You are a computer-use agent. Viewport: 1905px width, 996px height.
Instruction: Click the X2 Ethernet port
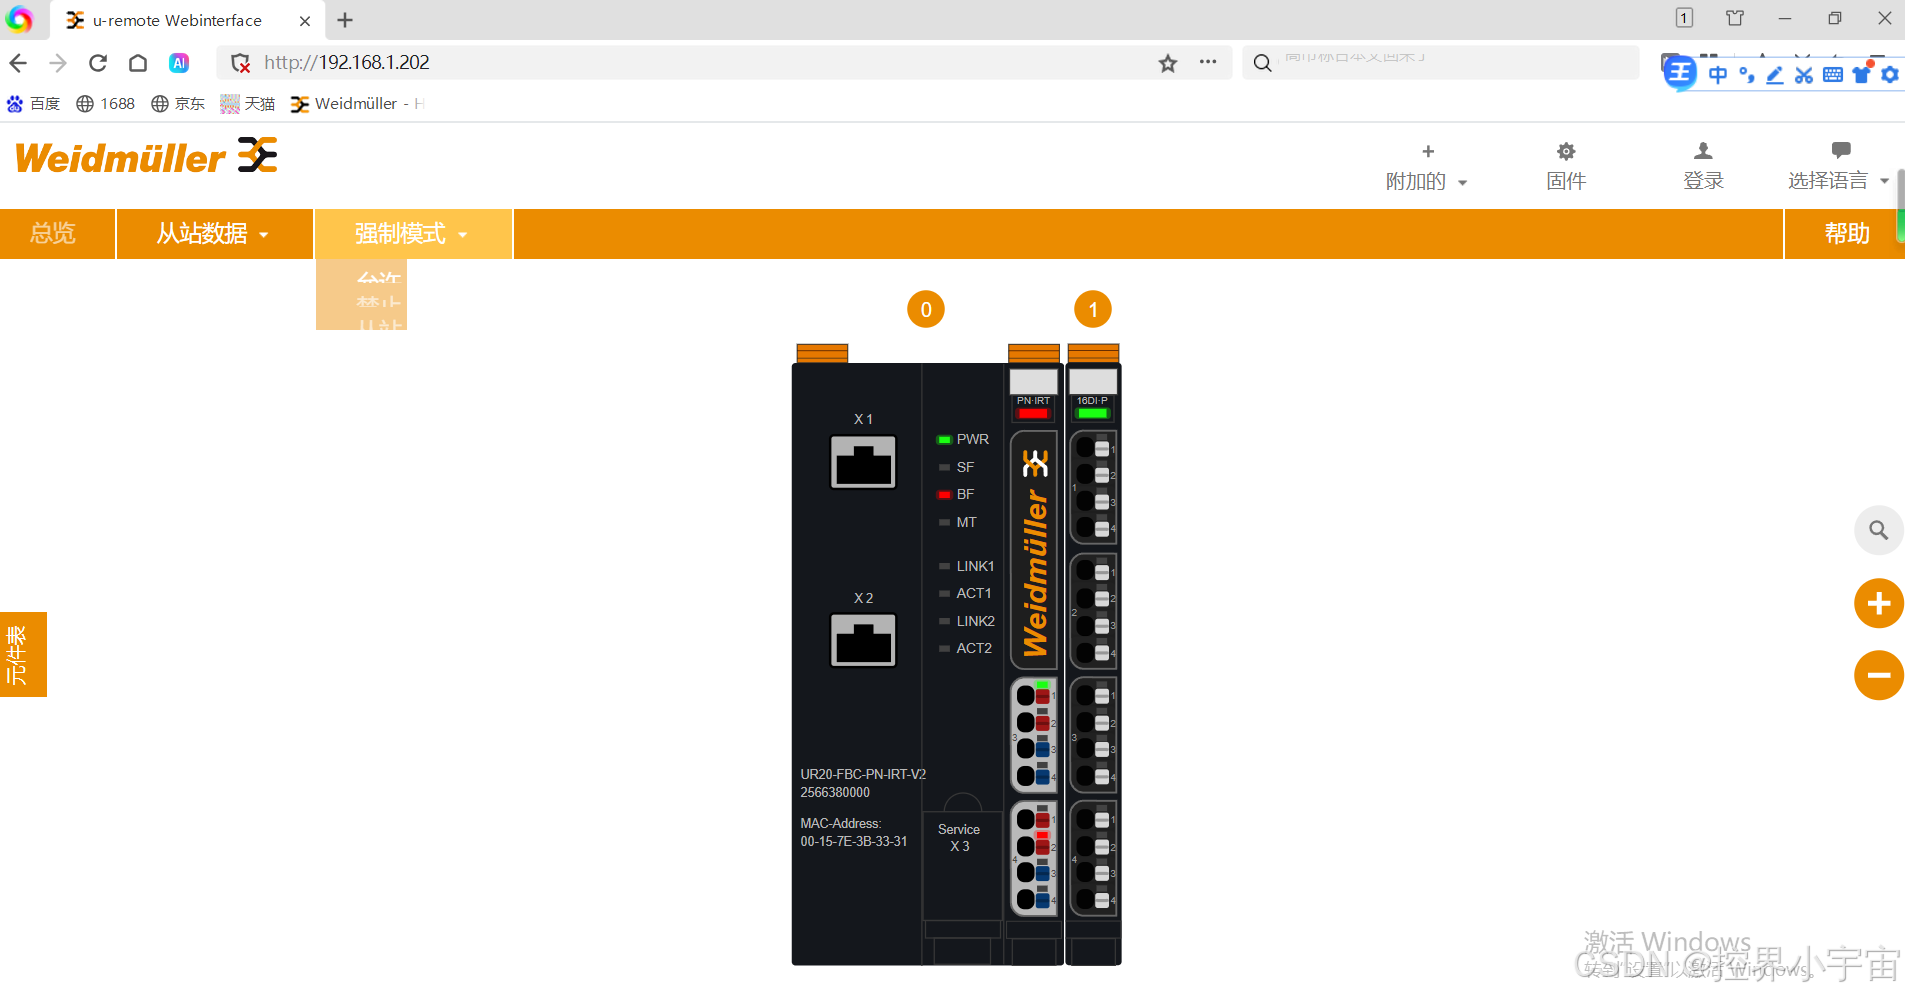click(x=863, y=640)
